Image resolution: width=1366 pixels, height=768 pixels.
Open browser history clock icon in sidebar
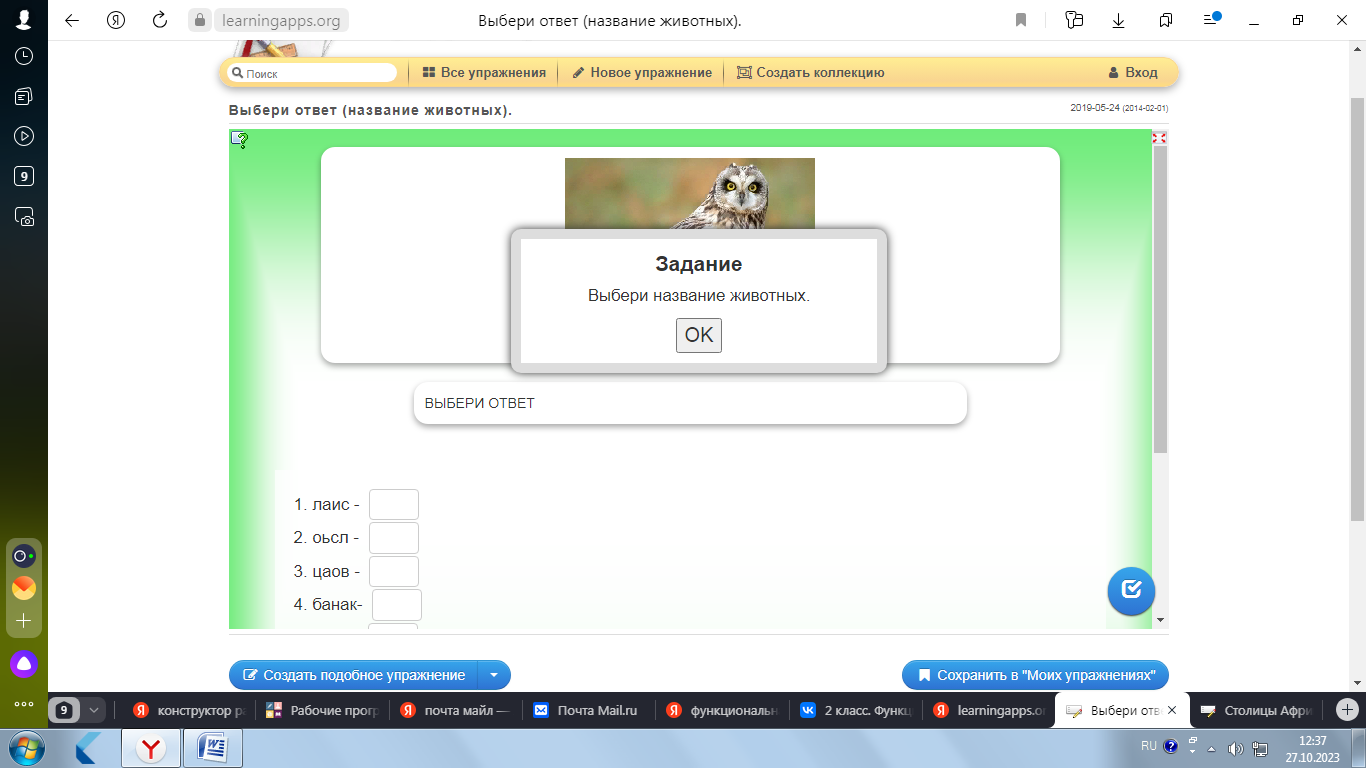point(24,56)
